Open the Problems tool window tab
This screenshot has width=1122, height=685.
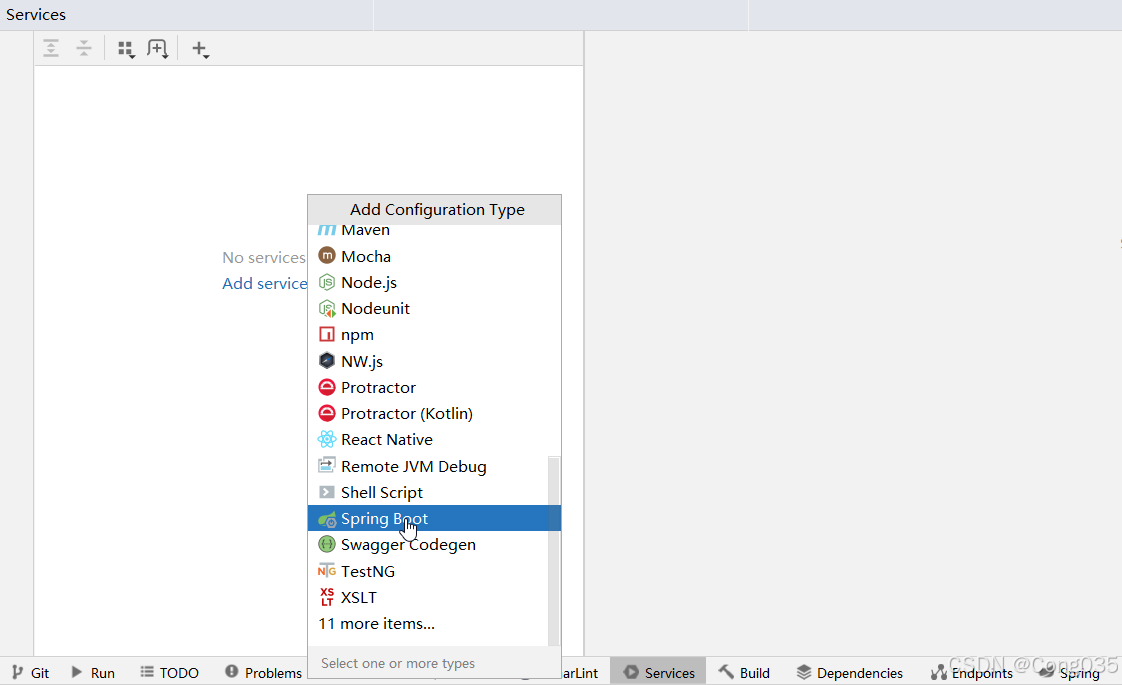pyautogui.click(x=263, y=673)
